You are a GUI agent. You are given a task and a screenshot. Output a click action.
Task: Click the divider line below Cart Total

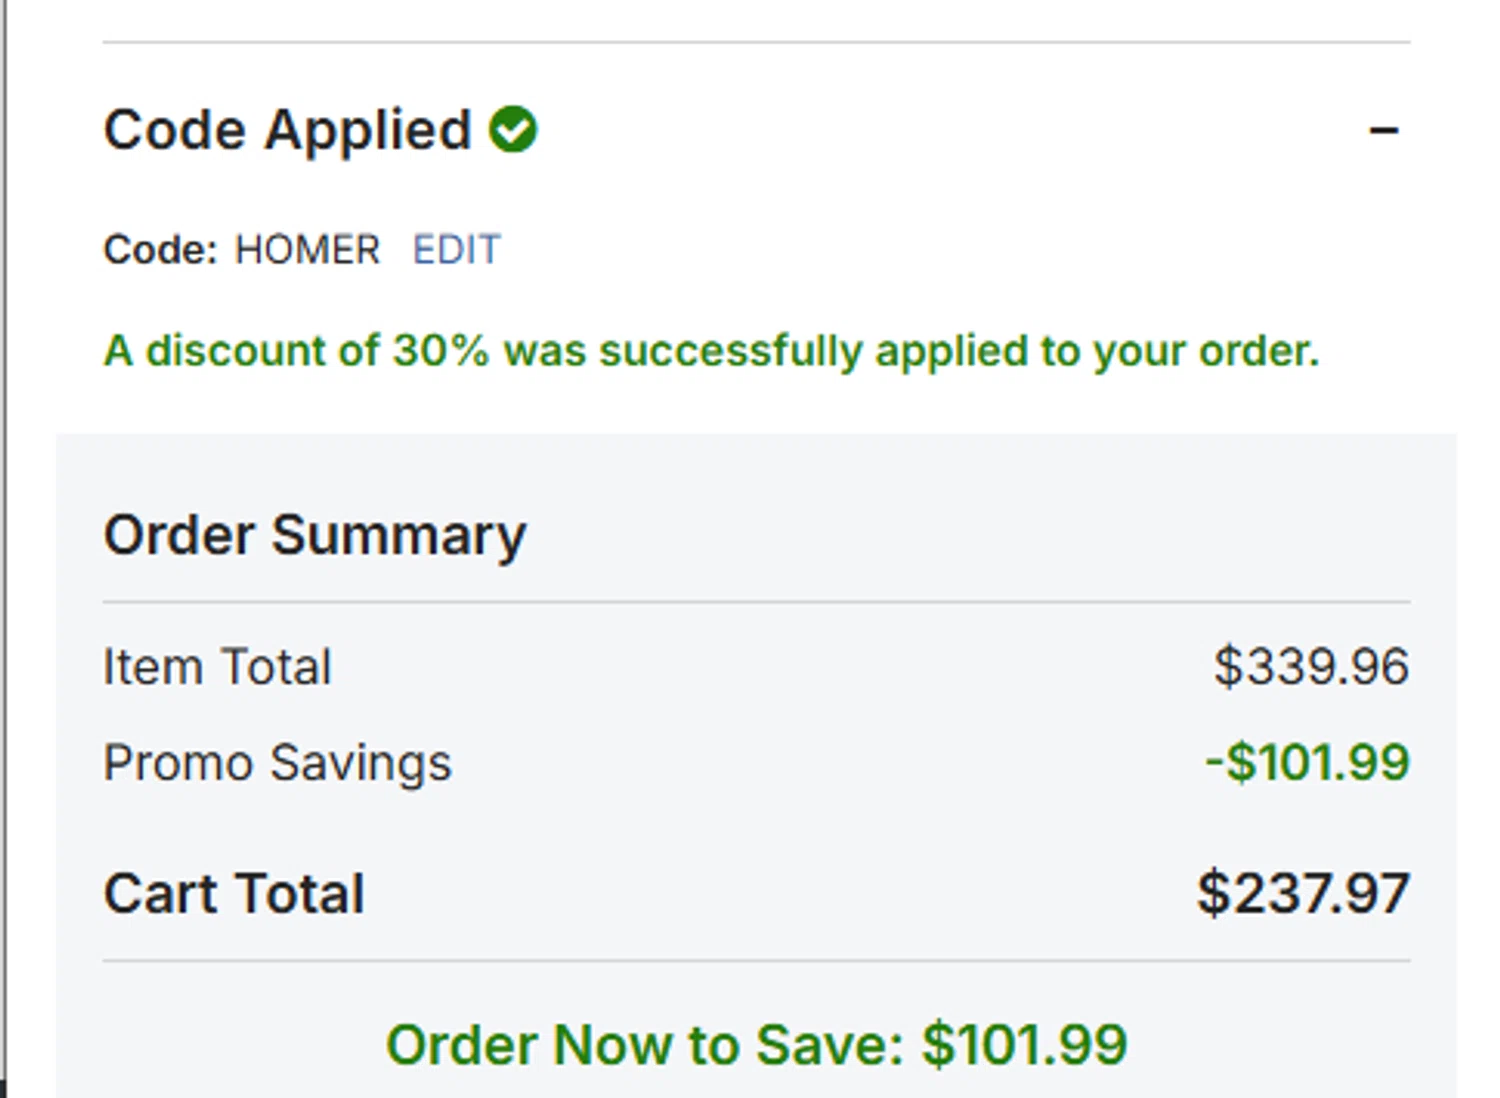click(x=756, y=961)
